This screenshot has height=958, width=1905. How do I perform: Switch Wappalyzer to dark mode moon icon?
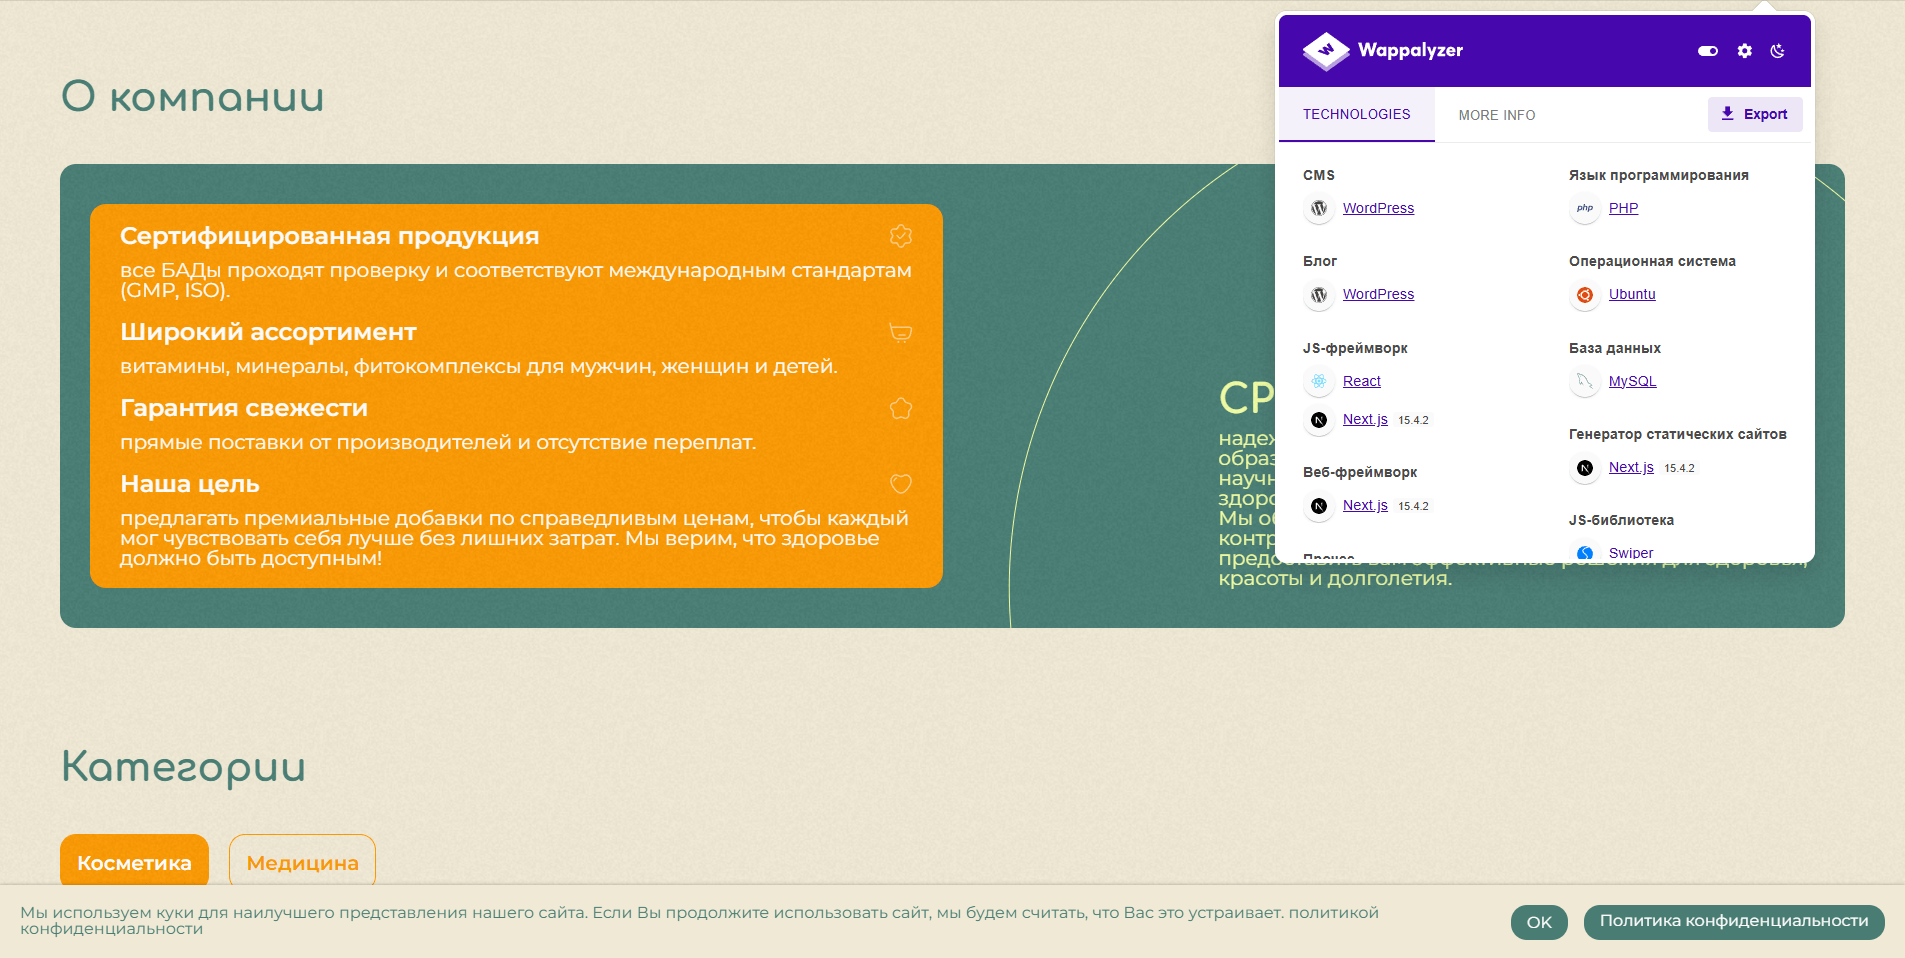[1777, 51]
